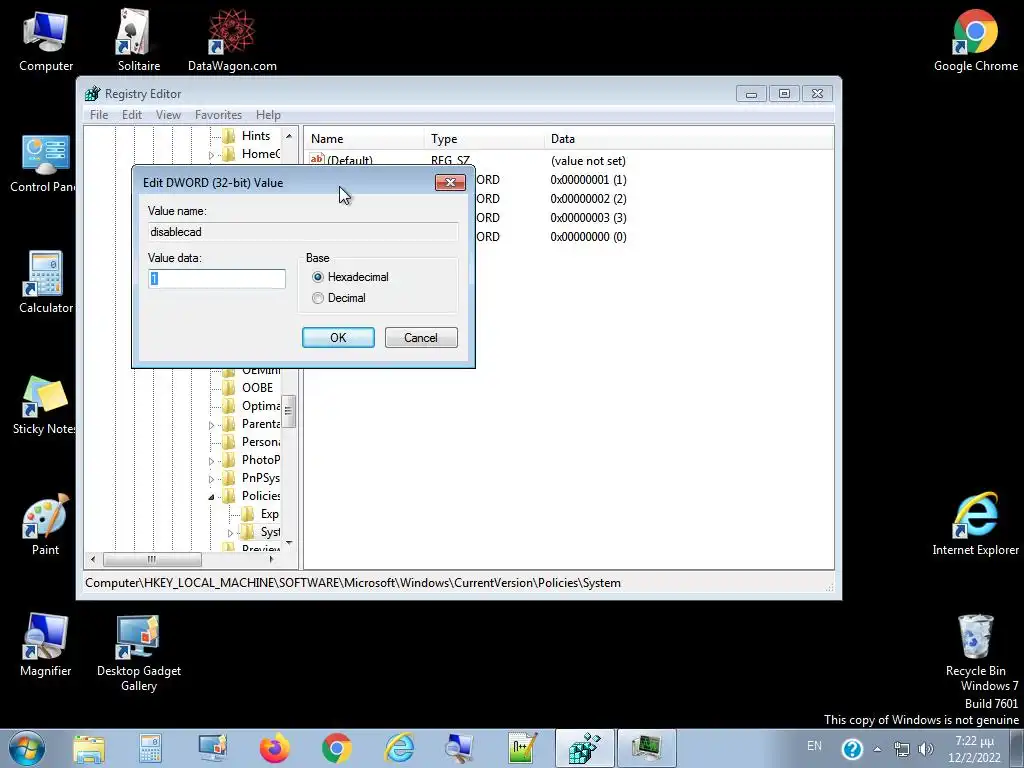Click the Data column header
The height and width of the screenshot is (768, 1024).
click(688, 138)
